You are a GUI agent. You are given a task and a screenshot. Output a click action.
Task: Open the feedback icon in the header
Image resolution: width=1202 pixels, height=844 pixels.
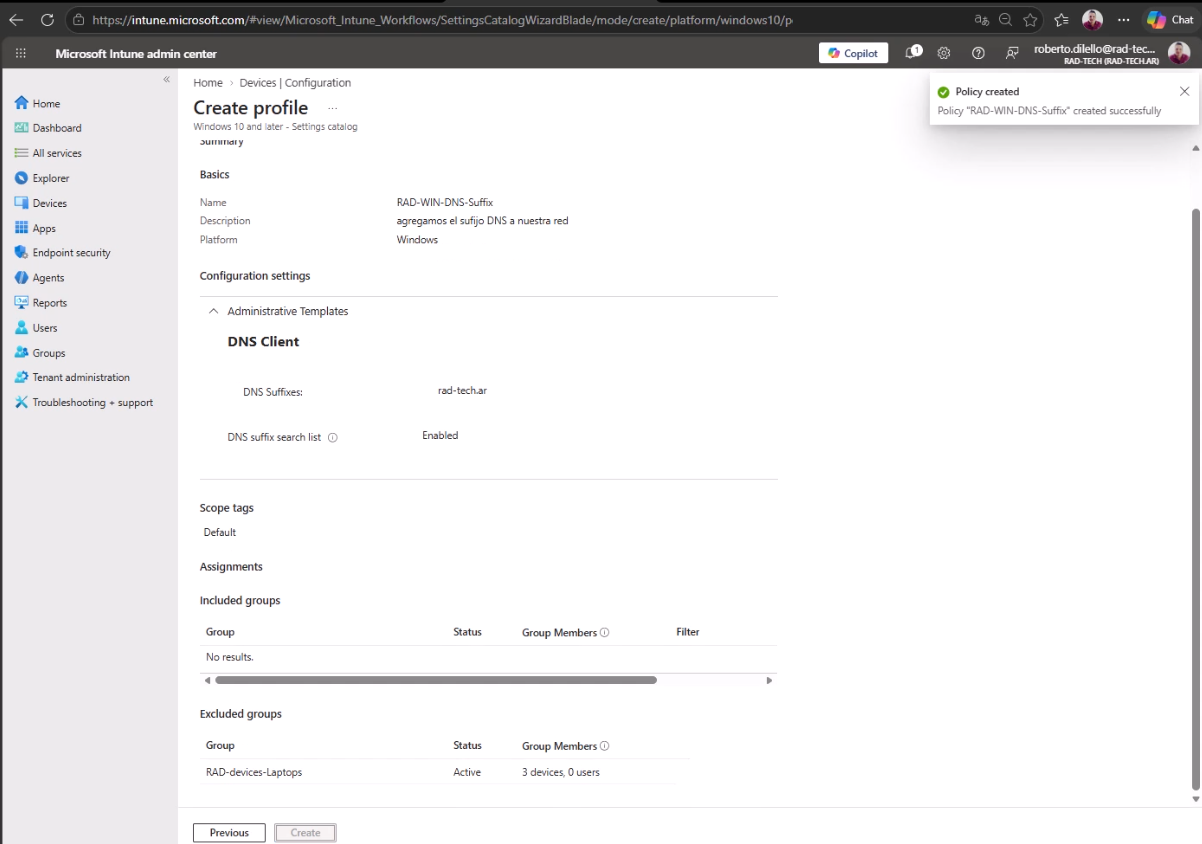coord(1012,53)
